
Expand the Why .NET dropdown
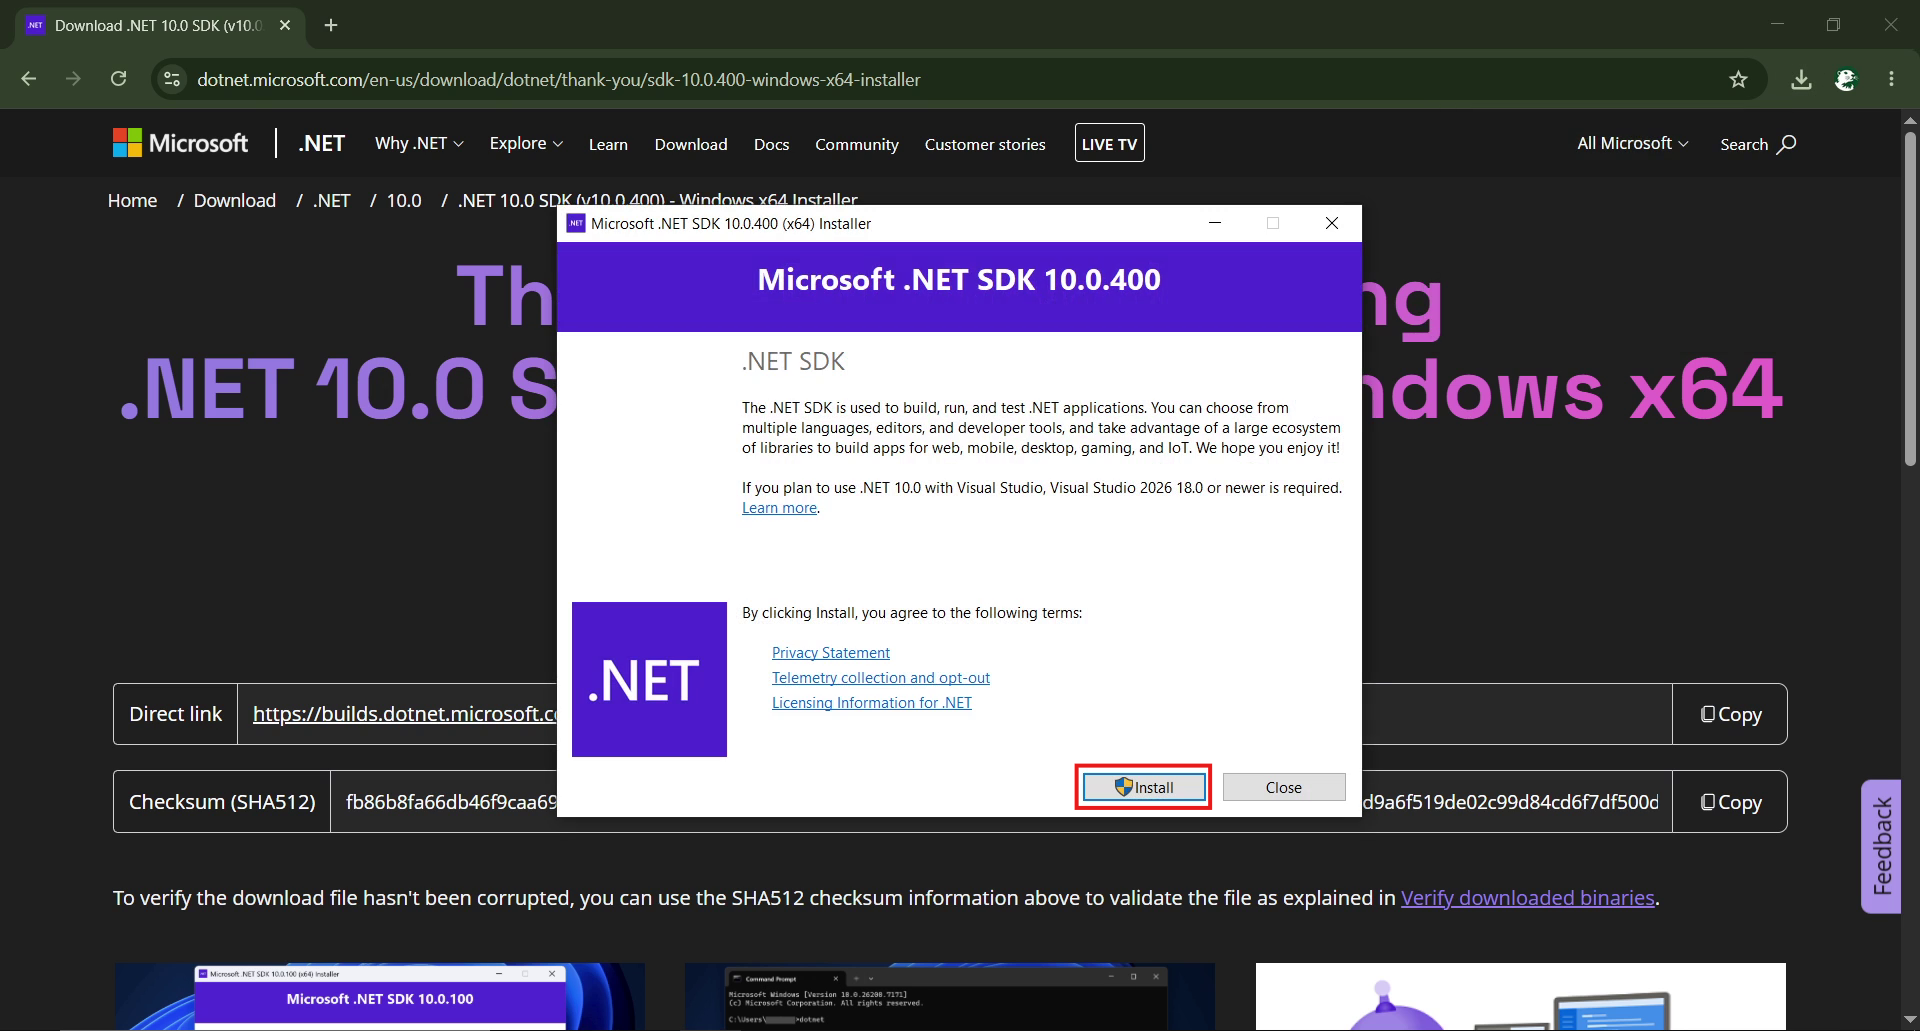coord(419,143)
